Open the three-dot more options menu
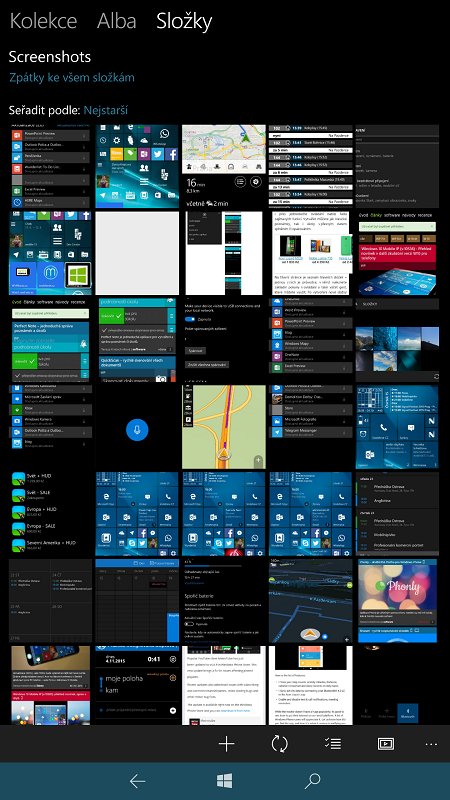This screenshot has width=450, height=800. tap(431, 744)
